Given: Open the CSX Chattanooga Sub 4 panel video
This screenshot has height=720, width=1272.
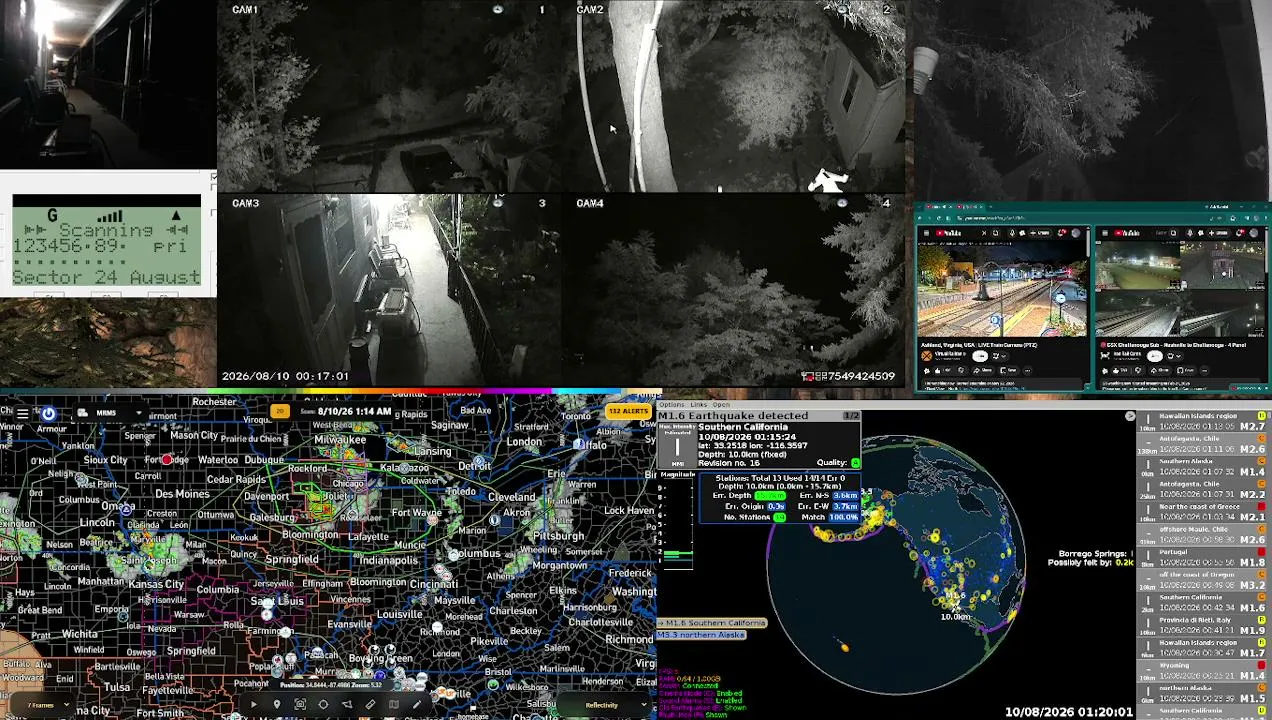Looking at the screenshot, I should click(1181, 290).
